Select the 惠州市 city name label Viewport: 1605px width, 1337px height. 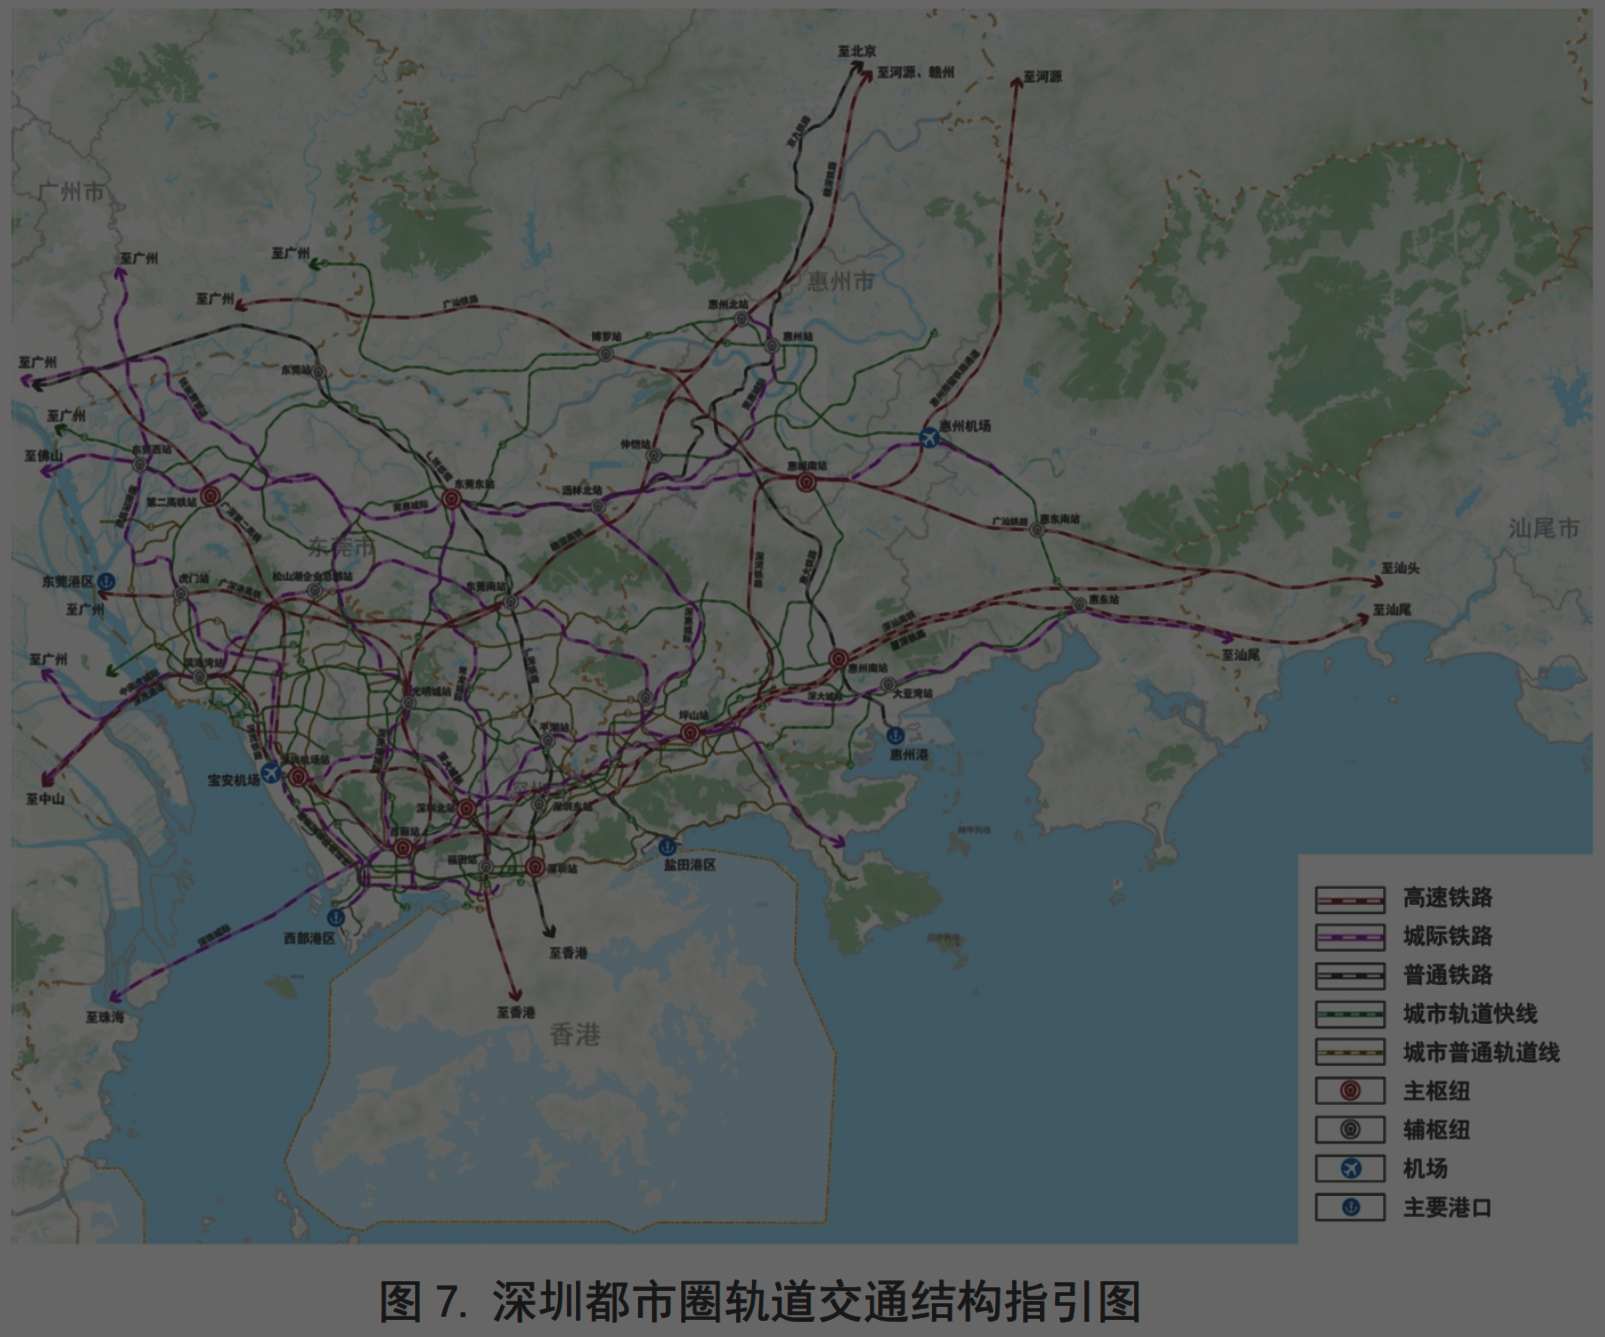click(840, 282)
